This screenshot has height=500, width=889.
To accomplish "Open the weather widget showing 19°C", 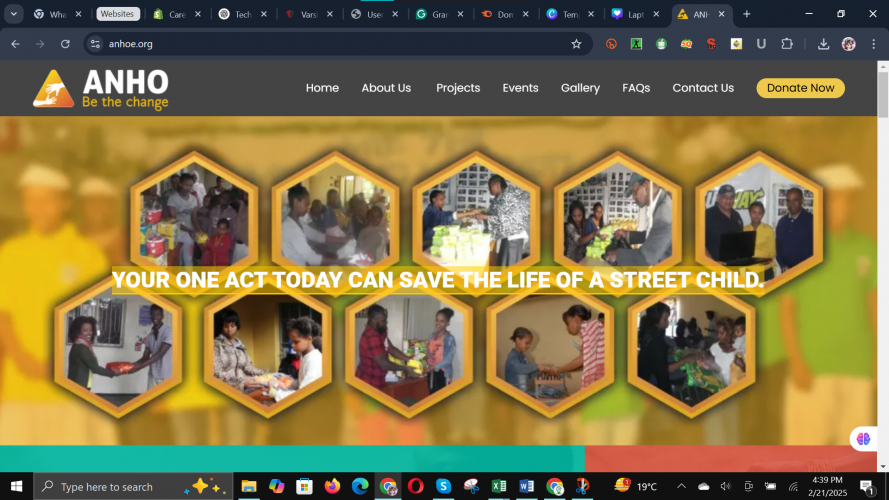I will tap(636, 486).
